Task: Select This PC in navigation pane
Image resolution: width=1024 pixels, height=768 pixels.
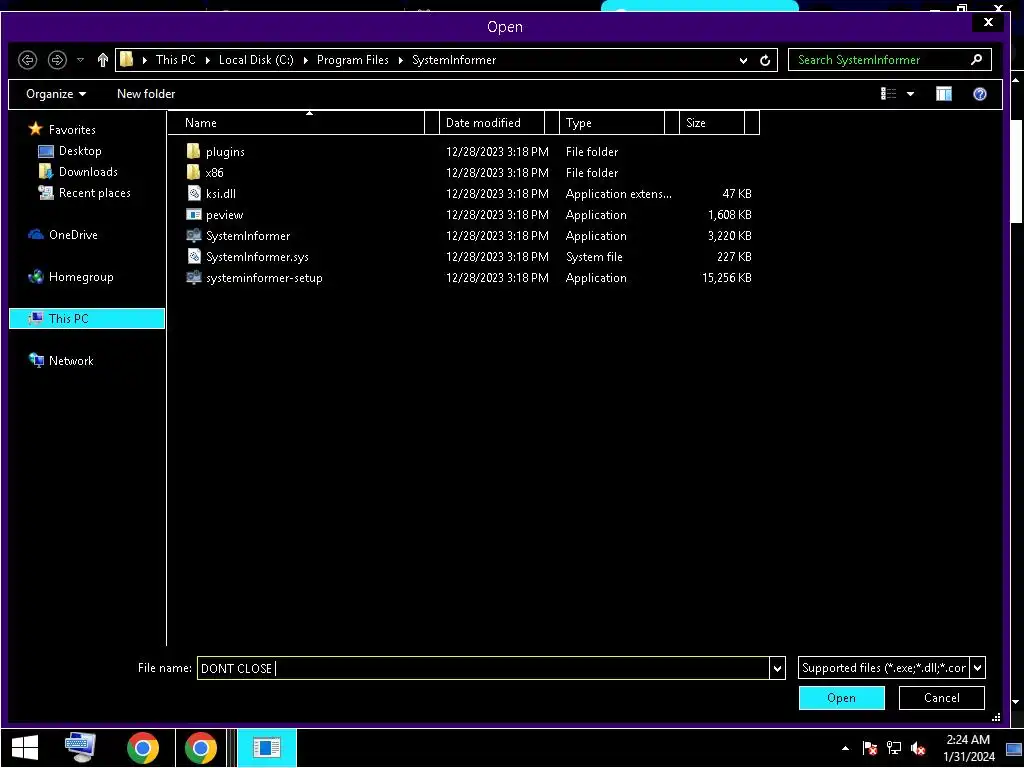Action: click(87, 319)
